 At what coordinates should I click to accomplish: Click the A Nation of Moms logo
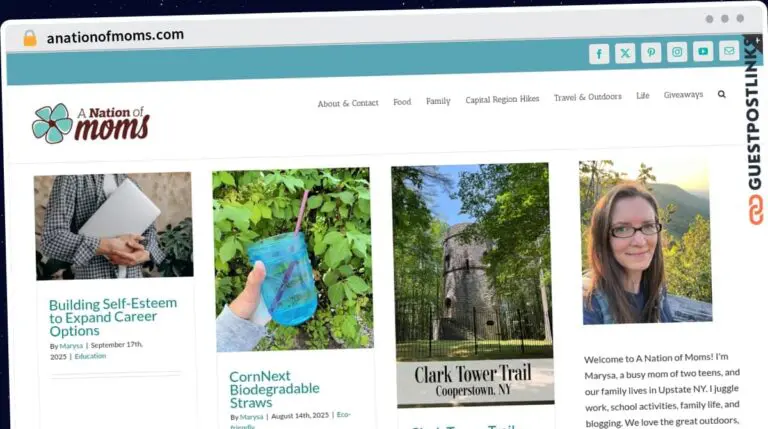(x=90, y=123)
